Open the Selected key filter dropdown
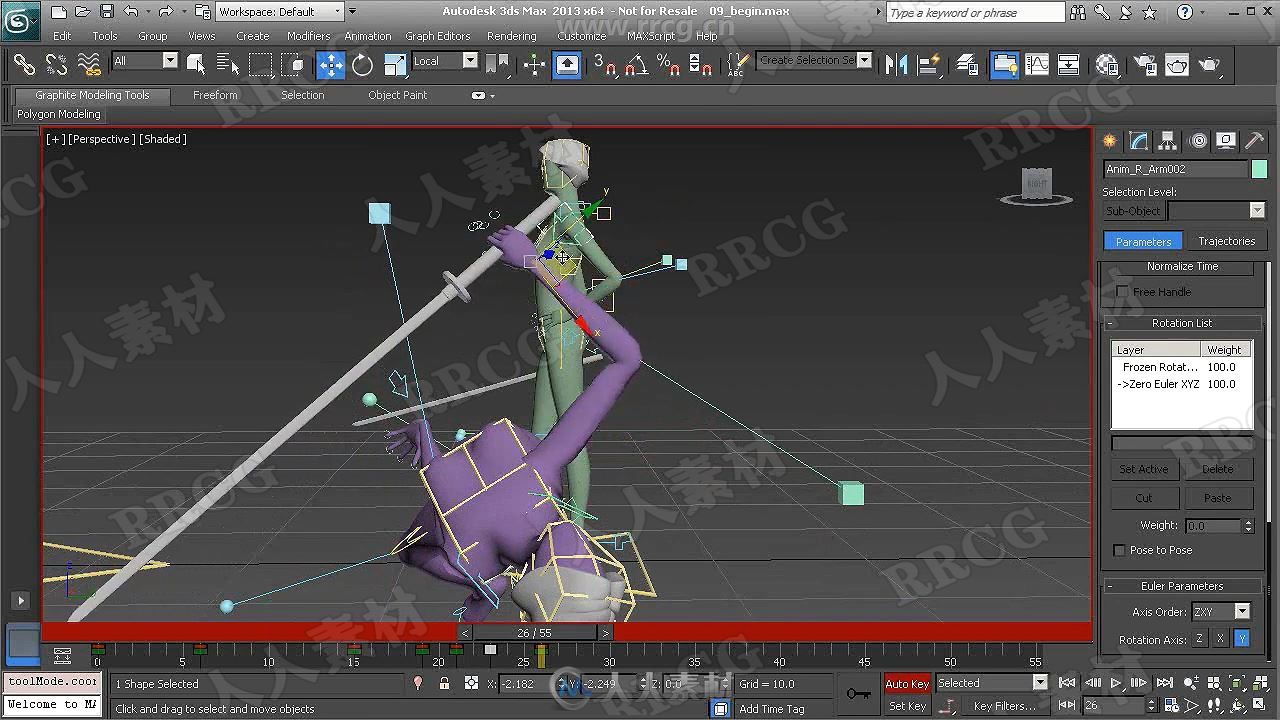The height and width of the screenshot is (720, 1280). pos(991,683)
